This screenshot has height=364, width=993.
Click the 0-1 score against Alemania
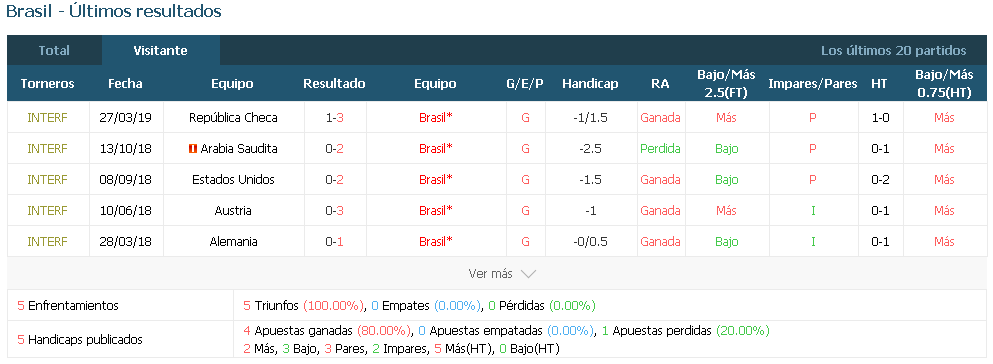pos(334,242)
